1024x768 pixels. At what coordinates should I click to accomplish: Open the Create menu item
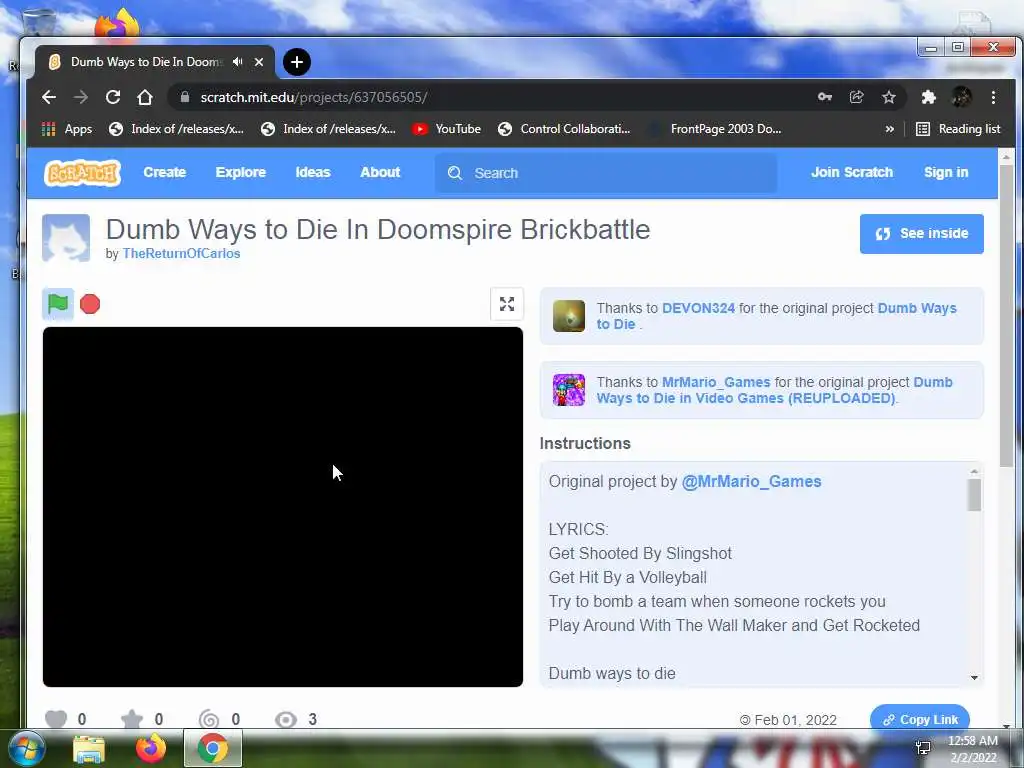tap(165, 172)
